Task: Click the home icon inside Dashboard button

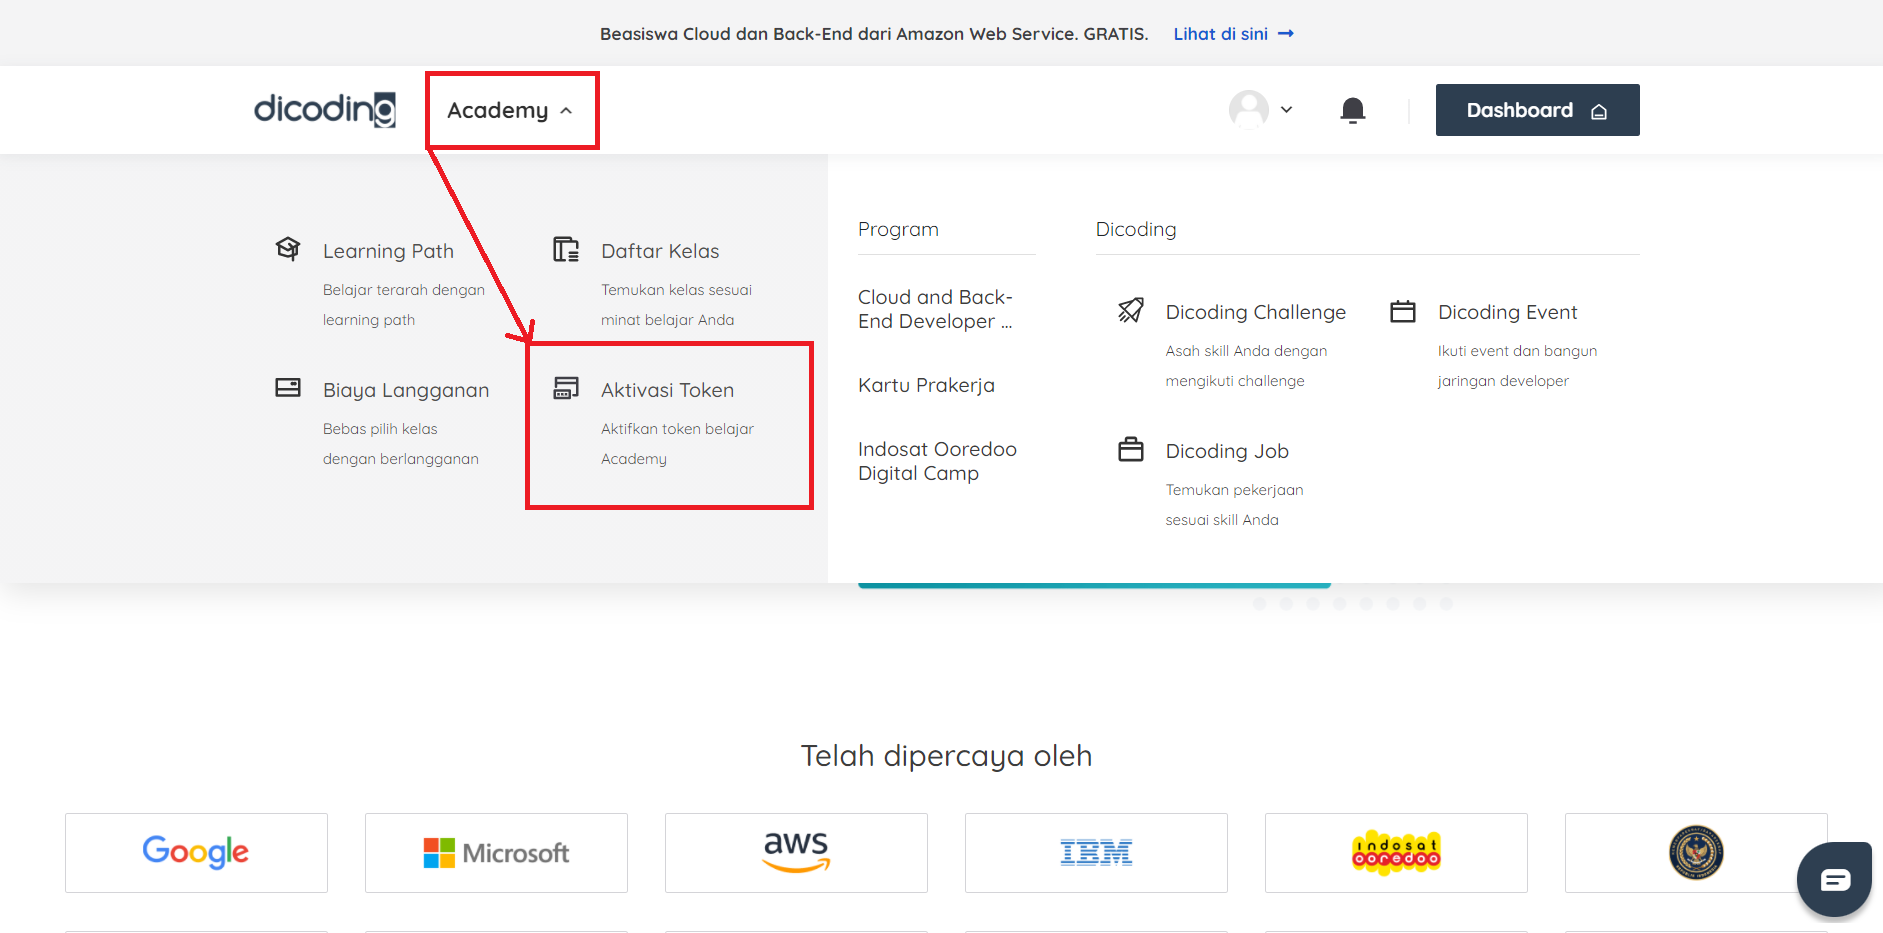Action: click(x=1600, y=110)
